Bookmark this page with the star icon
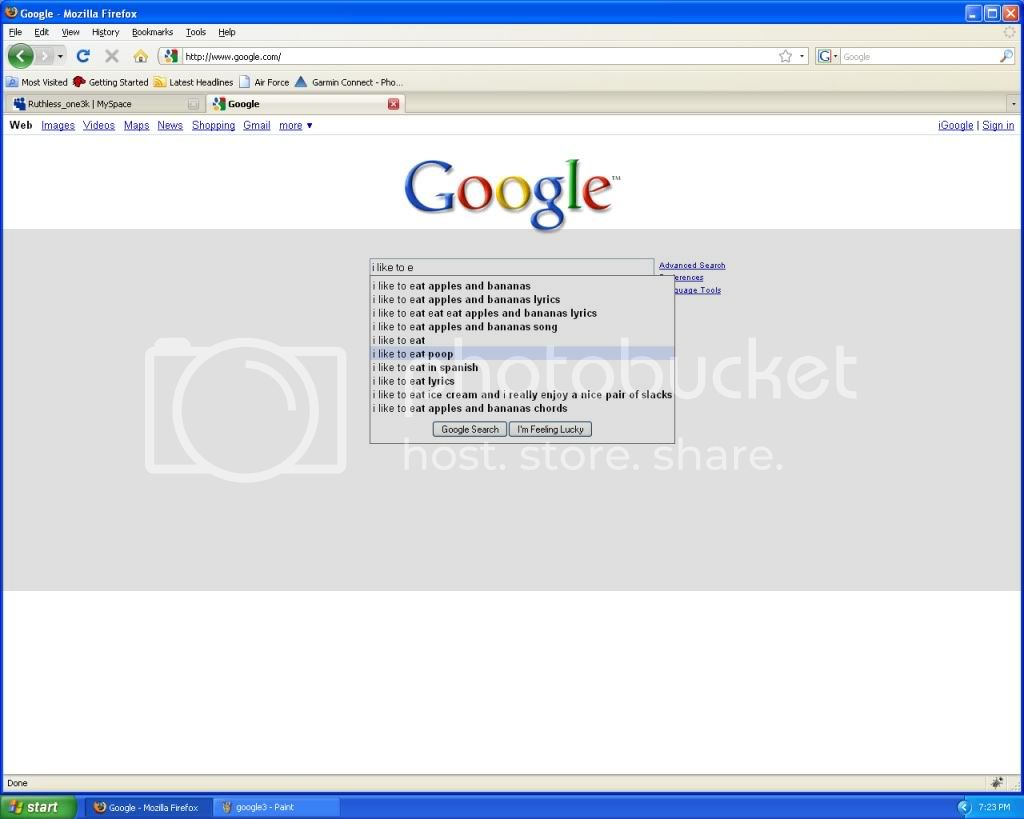The height and width of the screenshot is (819, 1024). (786, 56)
